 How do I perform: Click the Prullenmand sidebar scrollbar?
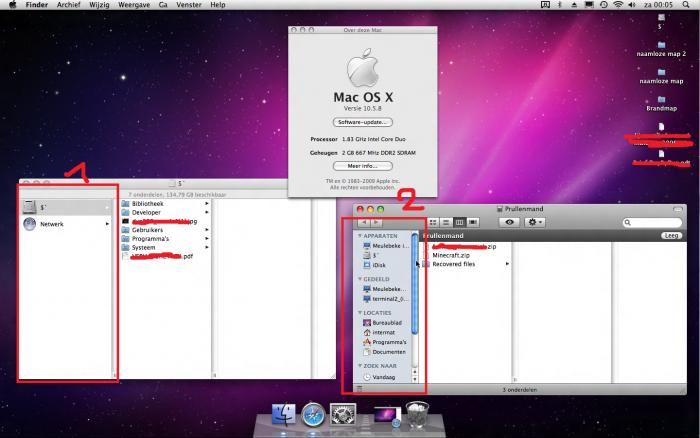click(x=415, y=283)
